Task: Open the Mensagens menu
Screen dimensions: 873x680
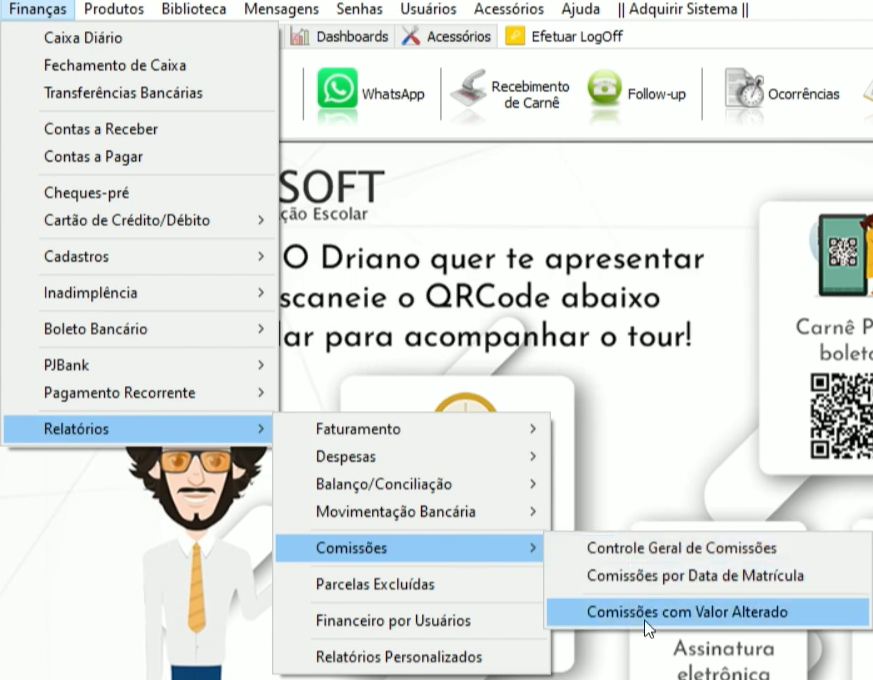Action: (281, 9)
